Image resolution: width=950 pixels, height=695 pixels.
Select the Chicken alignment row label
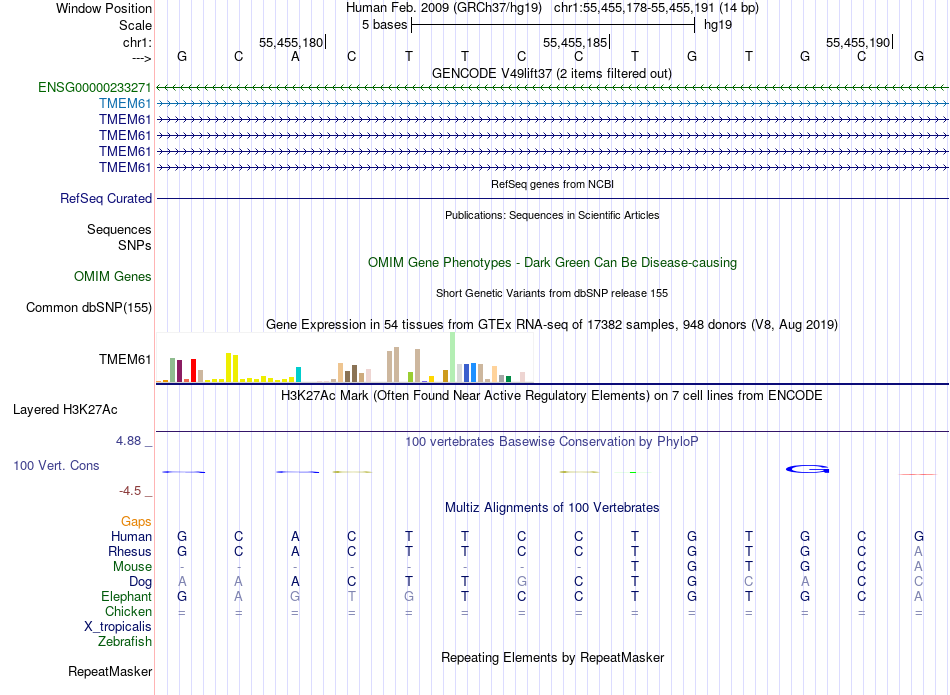coord(128,612)
